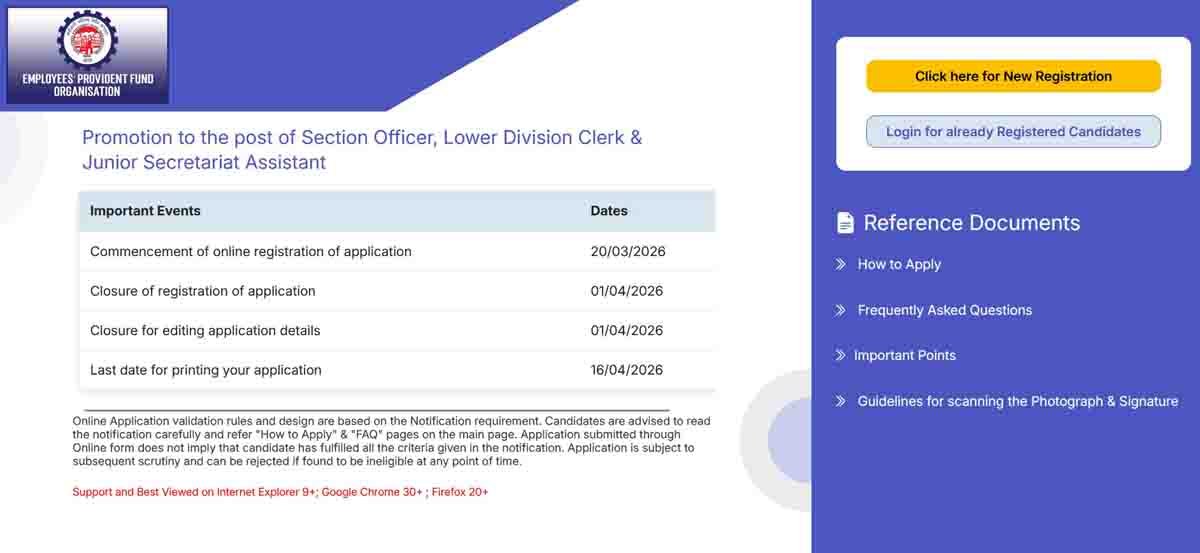
Task: Click the chevron icon beside Frequently Asked Questions
Action: pos(841,310)
